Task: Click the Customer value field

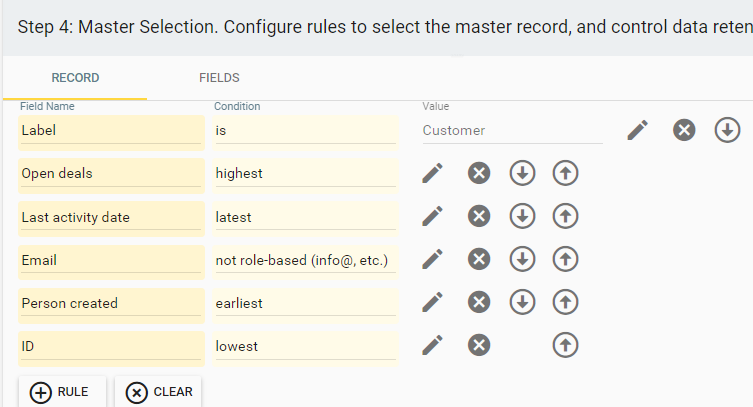Action: (512, 131)
